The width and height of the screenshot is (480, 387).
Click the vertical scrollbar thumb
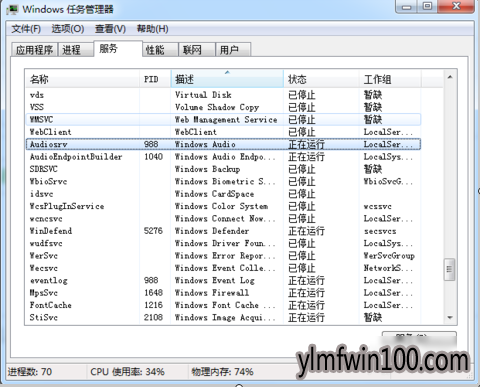point(449,269)
